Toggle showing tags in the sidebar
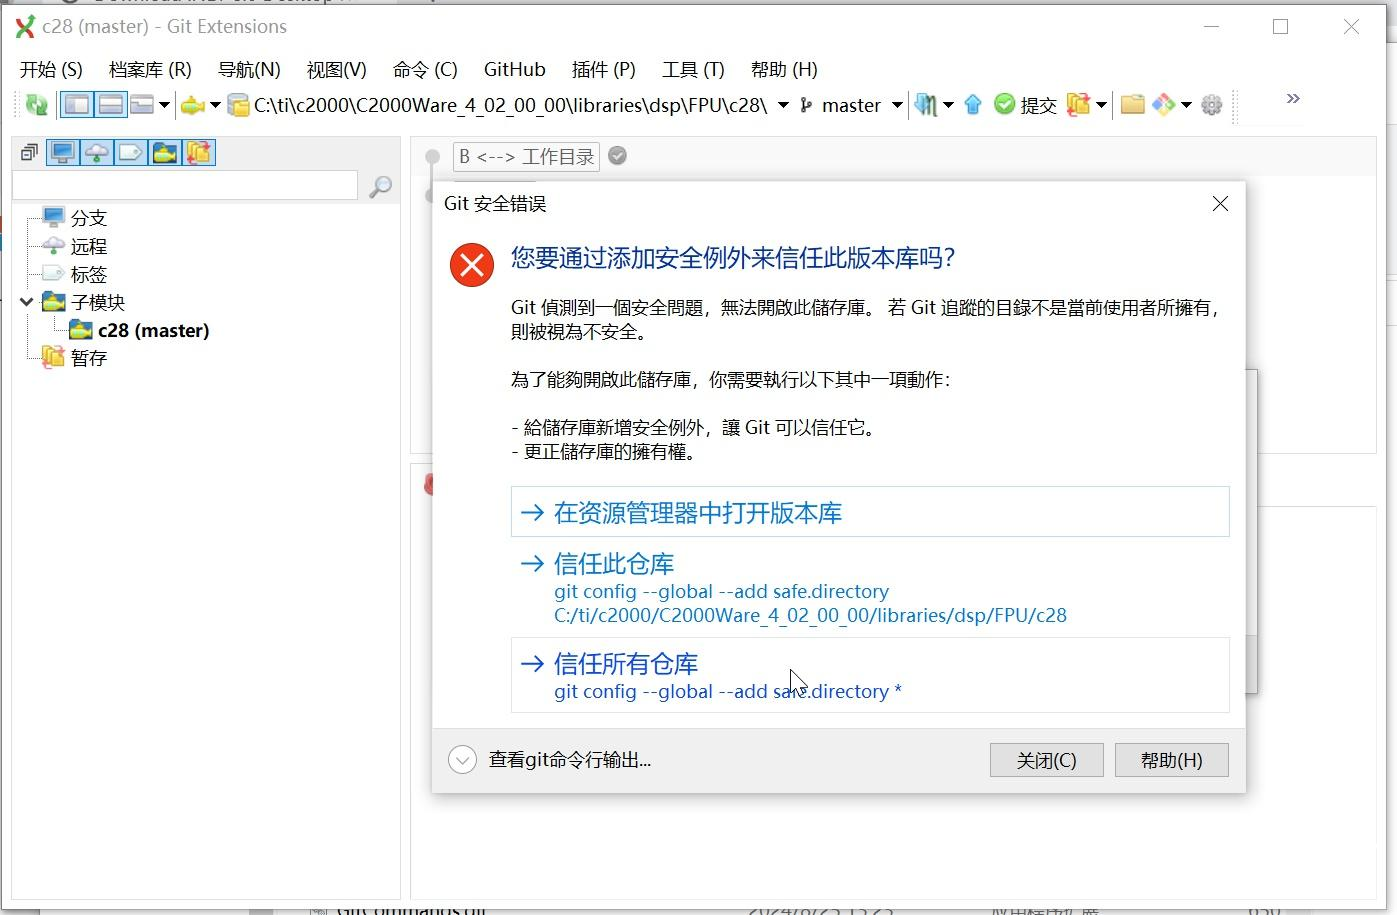The height and width of the screenshot is (915, 1397). [131, 153]
